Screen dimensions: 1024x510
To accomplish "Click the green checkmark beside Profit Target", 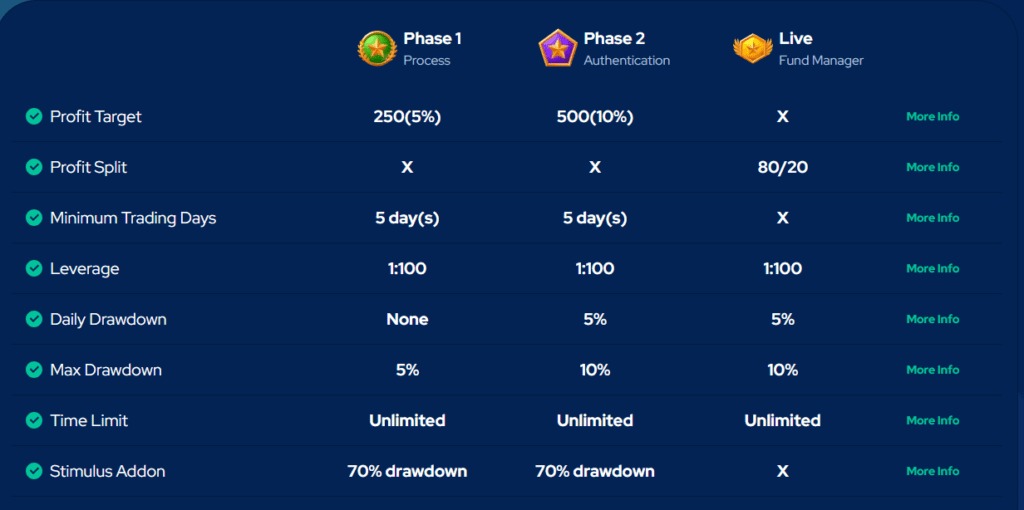I will click(34, 117).
